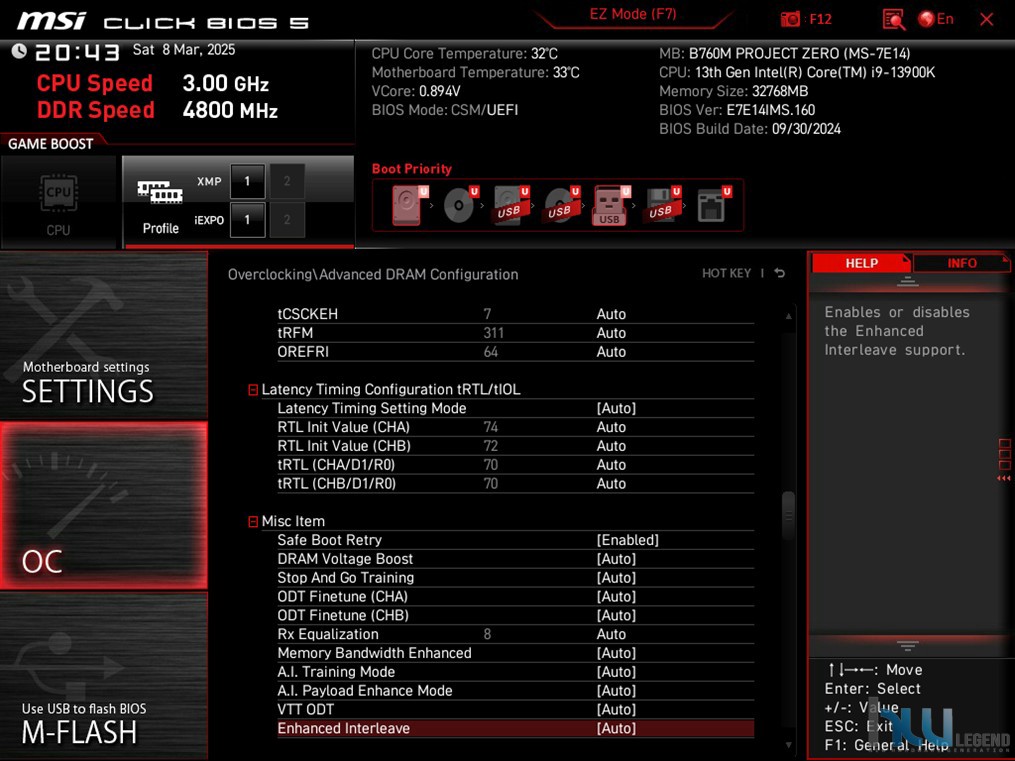Select the USB key boot device icon
Viewport: 1015px width, 761px height.
[x=610, y=205]
